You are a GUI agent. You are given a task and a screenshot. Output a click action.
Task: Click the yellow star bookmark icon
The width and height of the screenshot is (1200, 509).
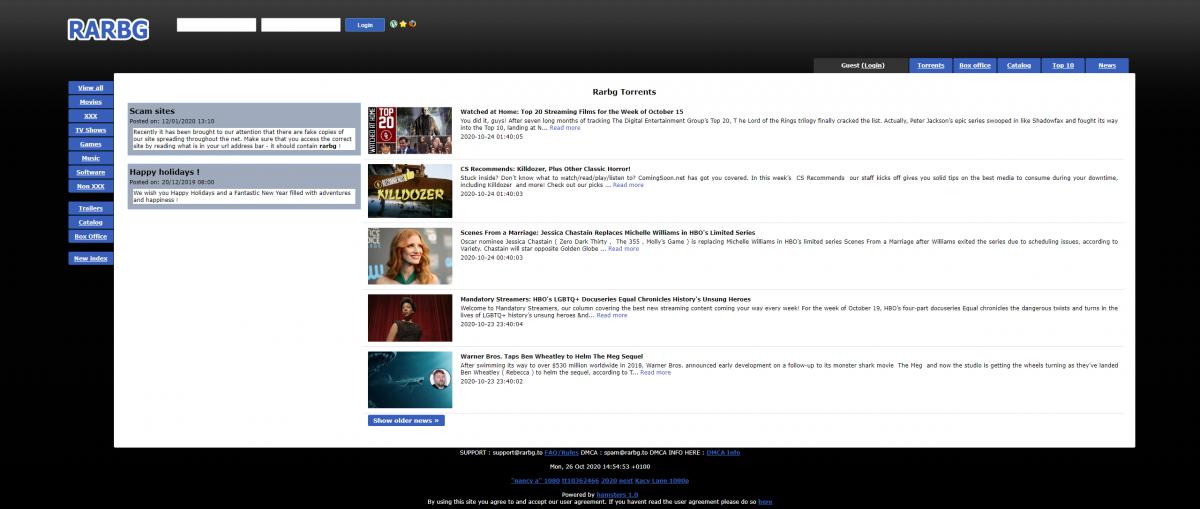point(403,24)
